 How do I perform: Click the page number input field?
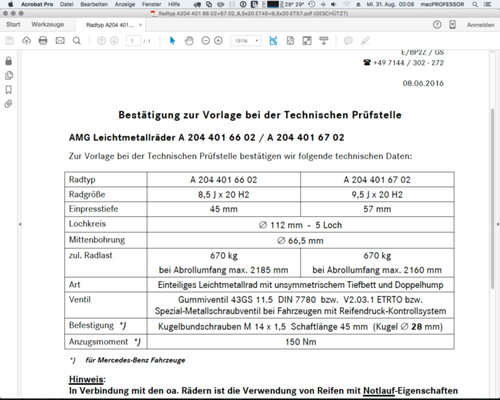[133, 41]
